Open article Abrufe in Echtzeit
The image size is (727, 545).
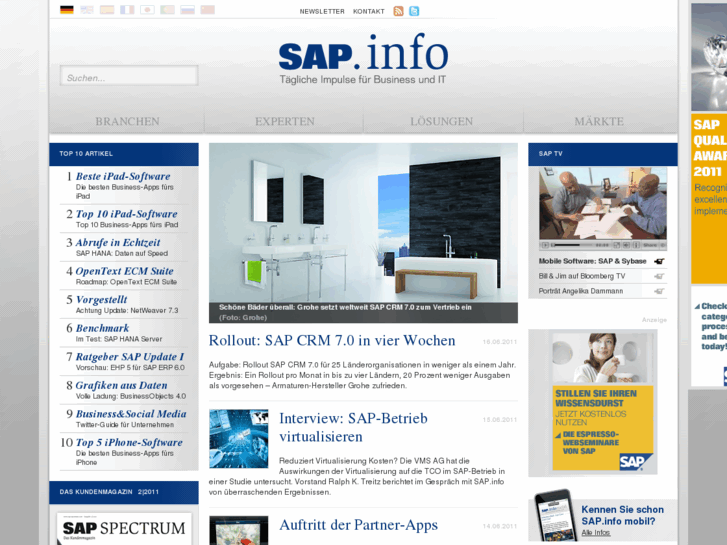coord(118,243)
